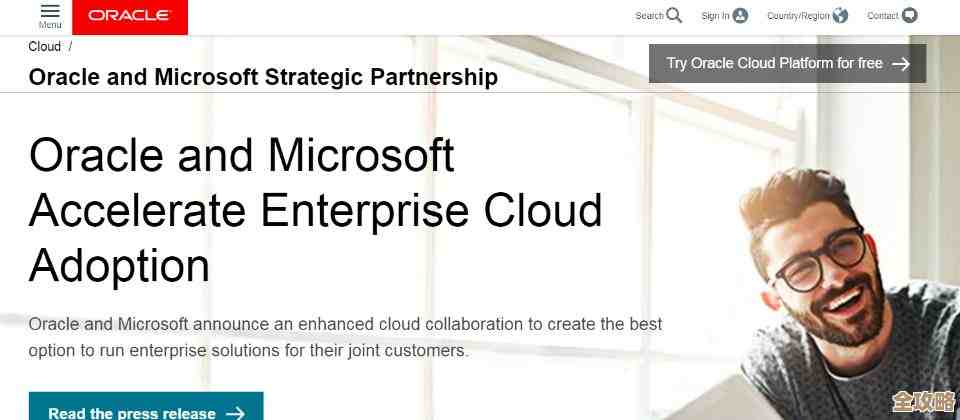Open the hamburger menu icon
The height and width of the screenshot is (420, 960).
[50, 10]
